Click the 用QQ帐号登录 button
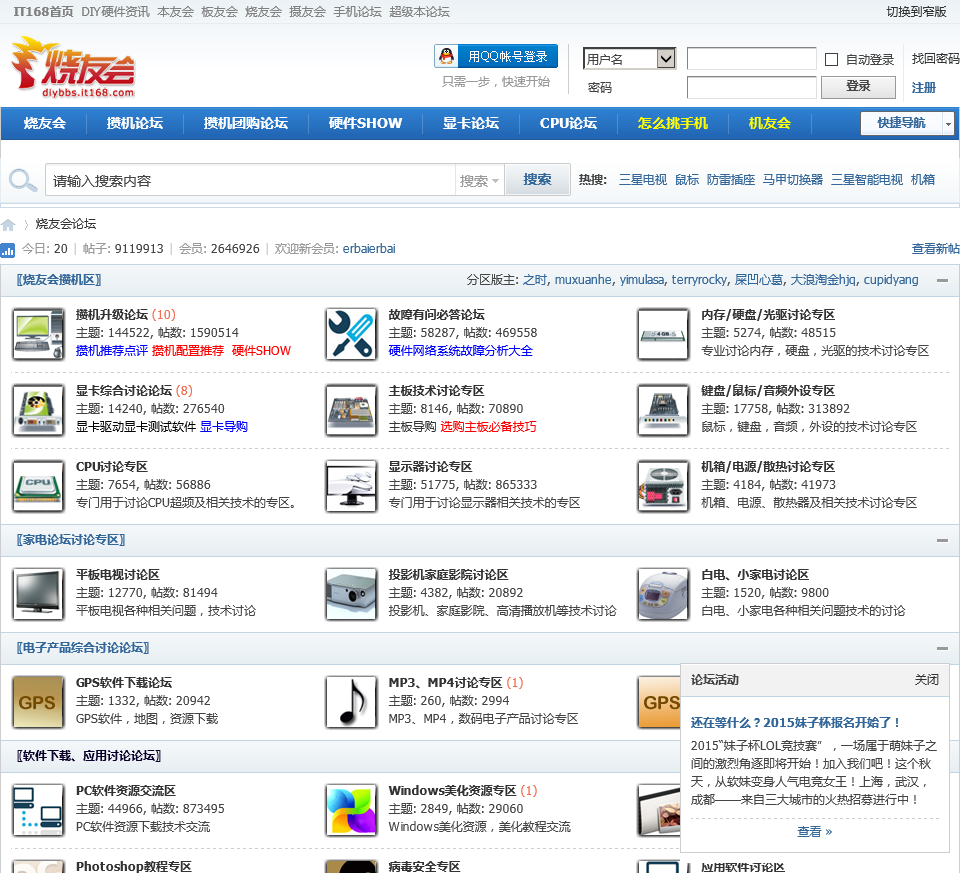Viewport: 960px width, 873px height. 496,56
